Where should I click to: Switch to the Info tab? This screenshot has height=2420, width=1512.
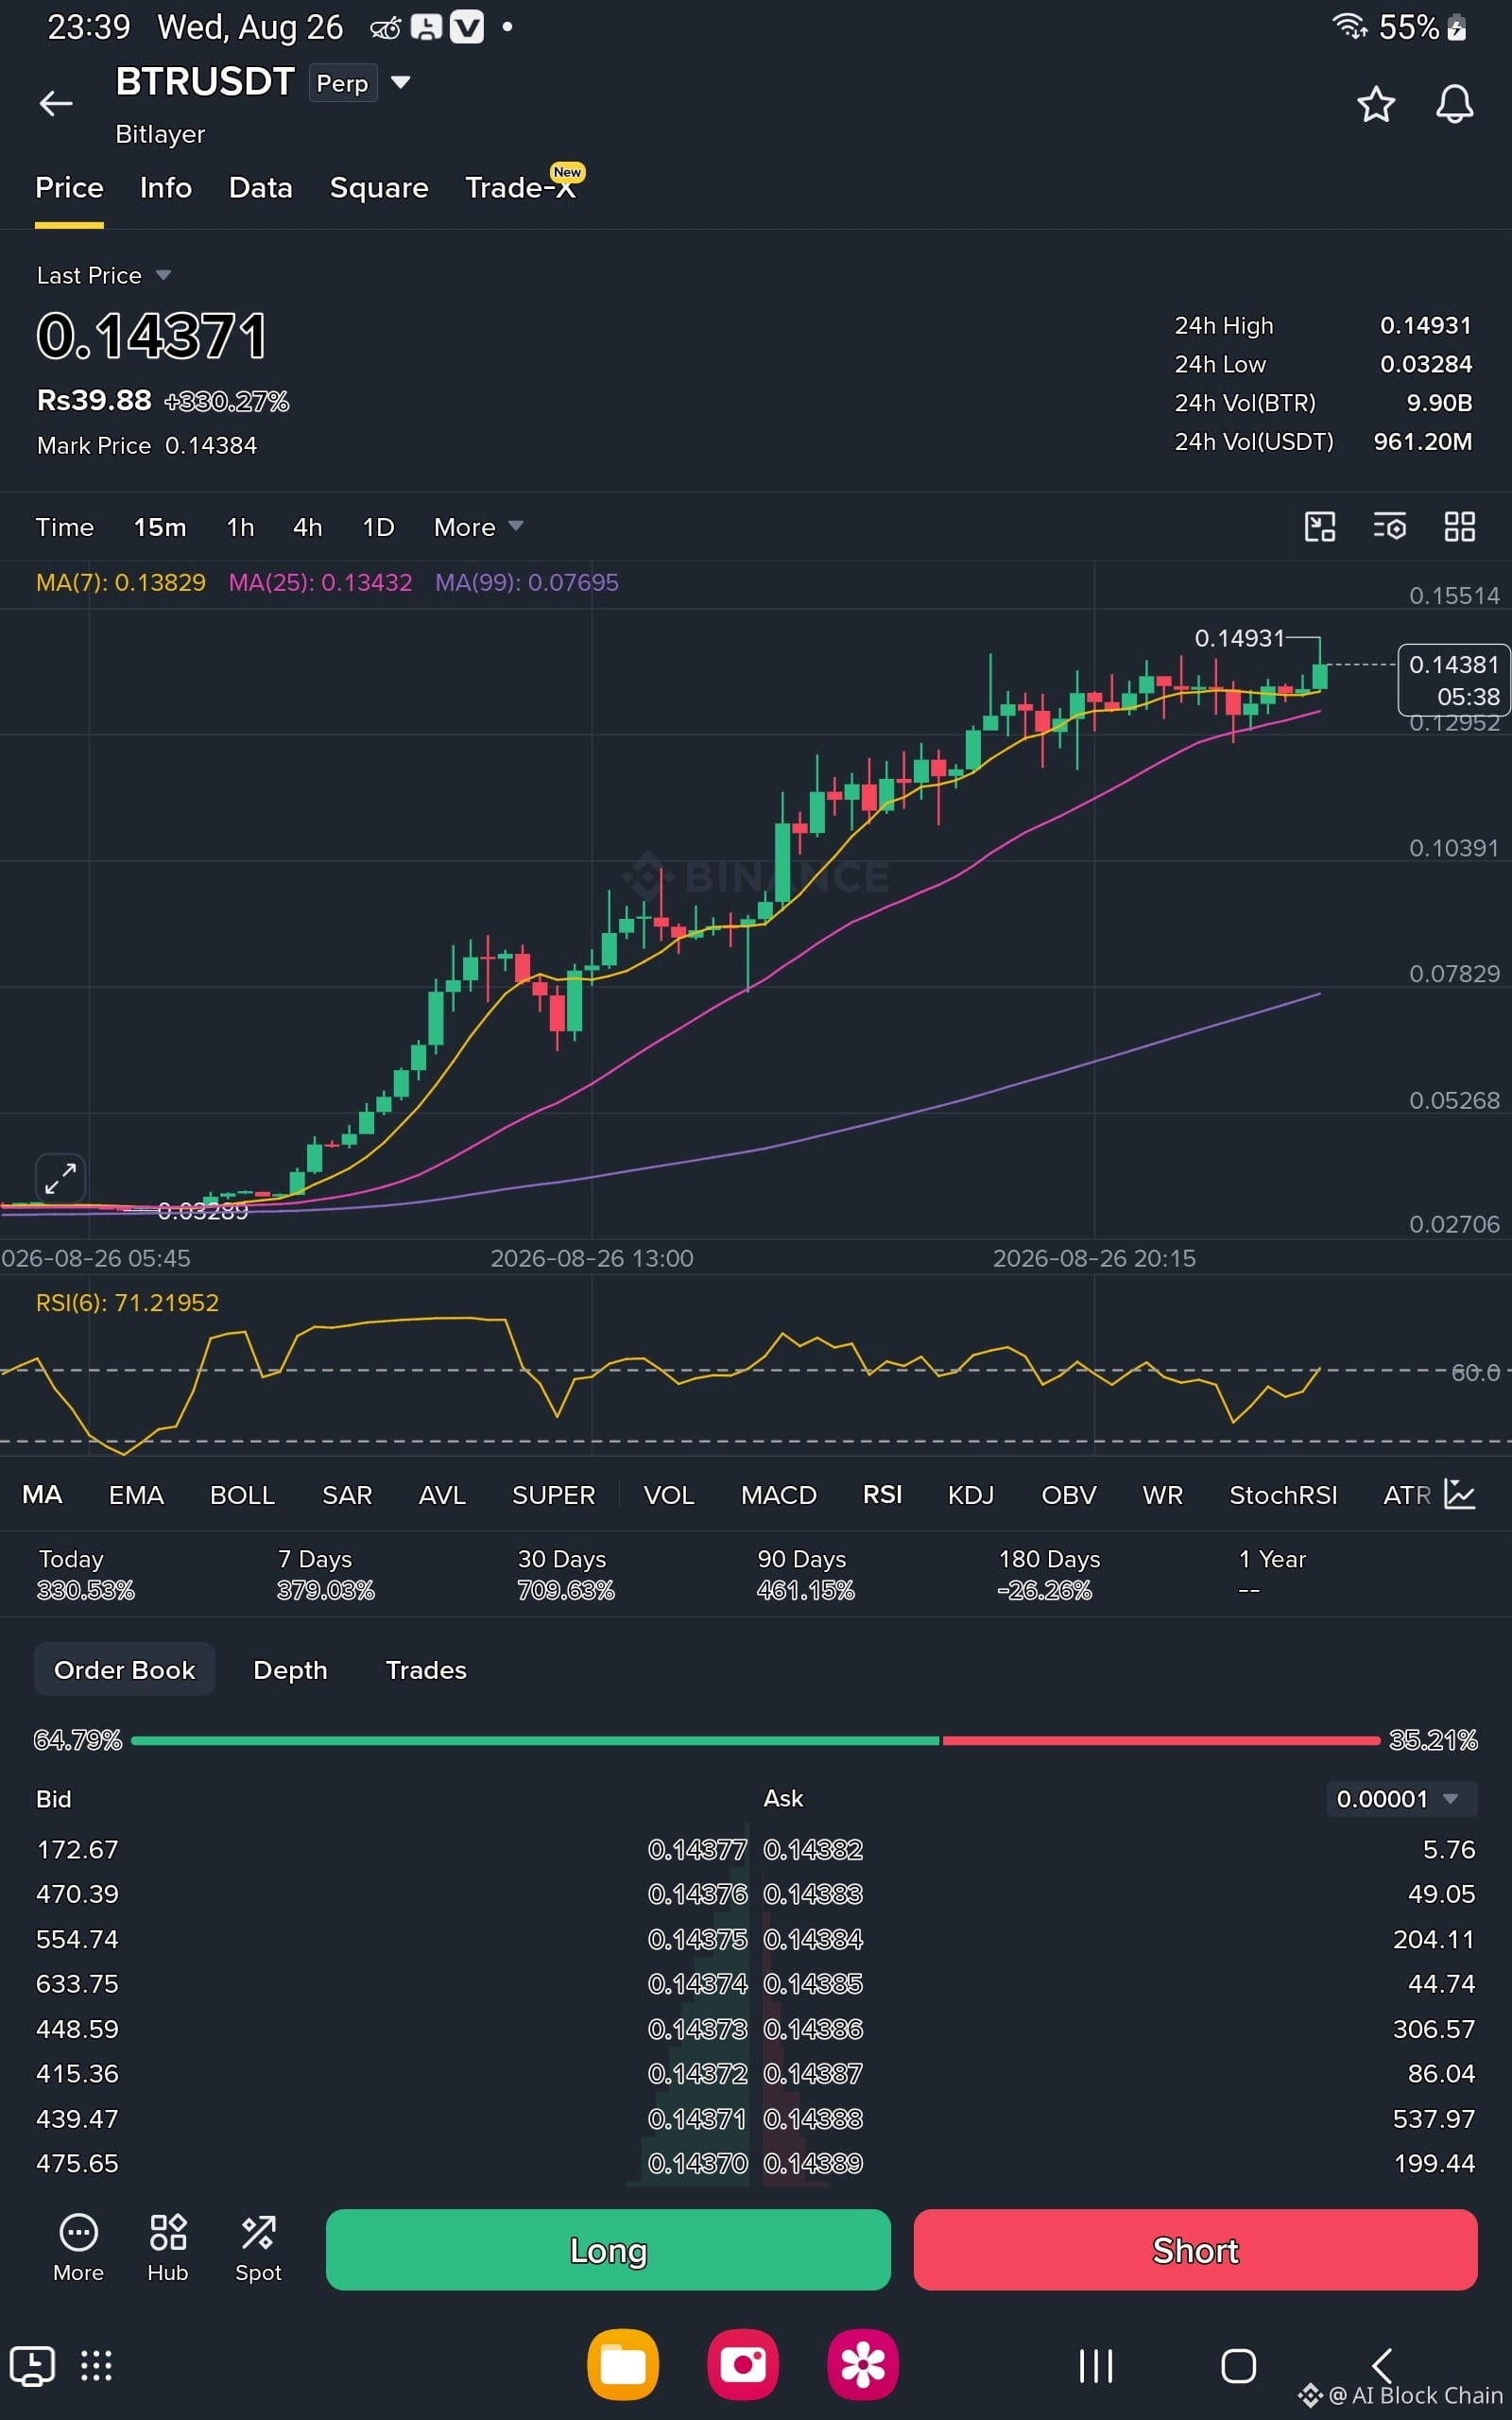coord(166,188)
